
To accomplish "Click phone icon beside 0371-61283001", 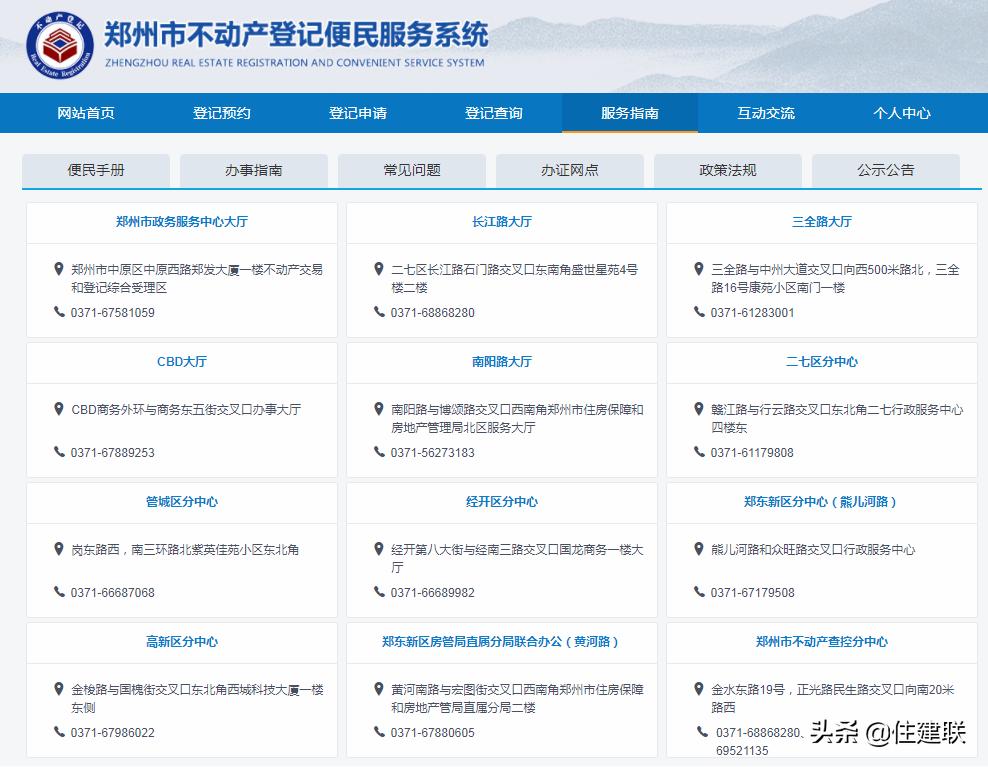I will pos(699,312).
